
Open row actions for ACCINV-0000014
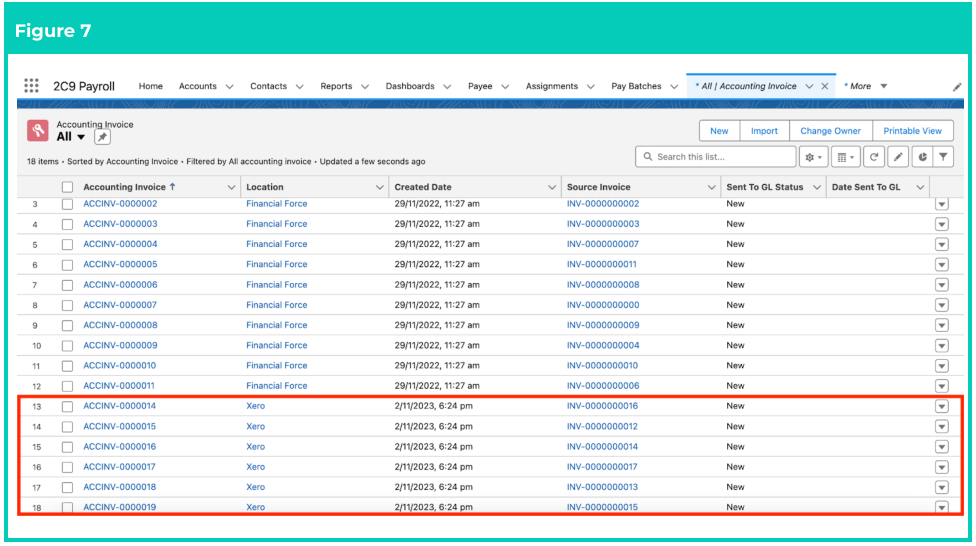[942, 407]
